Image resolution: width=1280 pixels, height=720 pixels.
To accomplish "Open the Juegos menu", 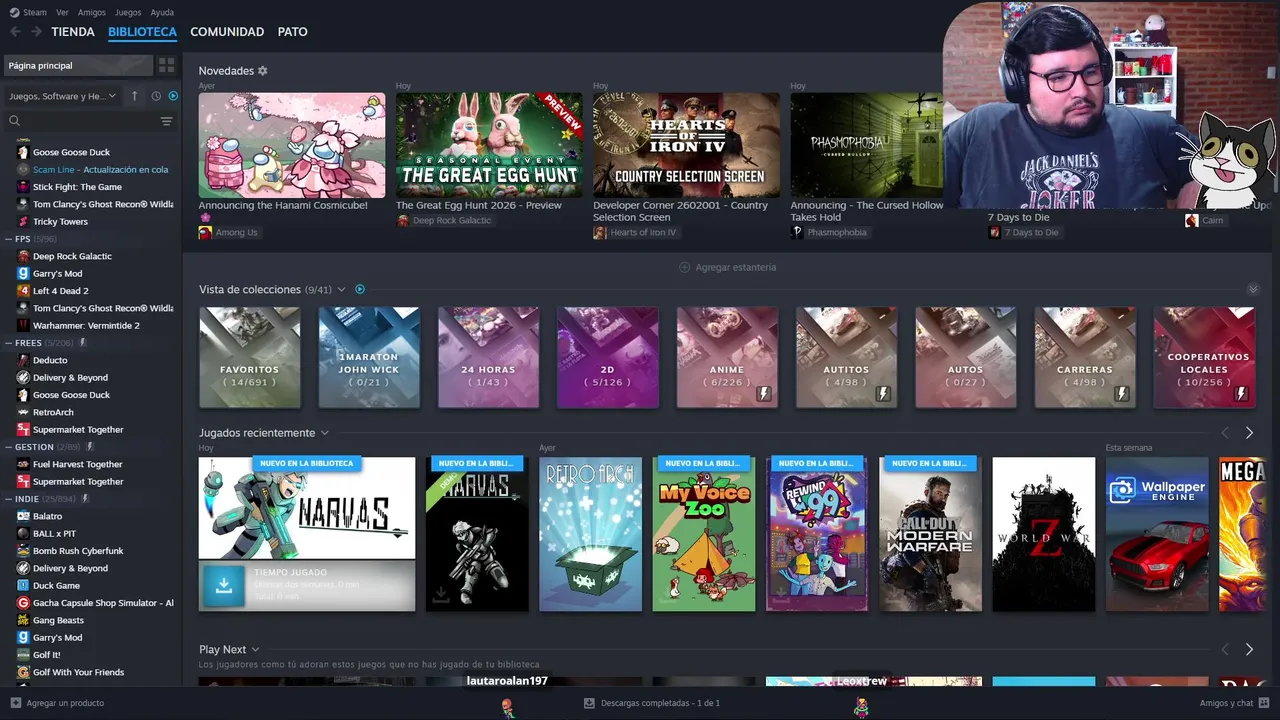I will click(128, 12).
